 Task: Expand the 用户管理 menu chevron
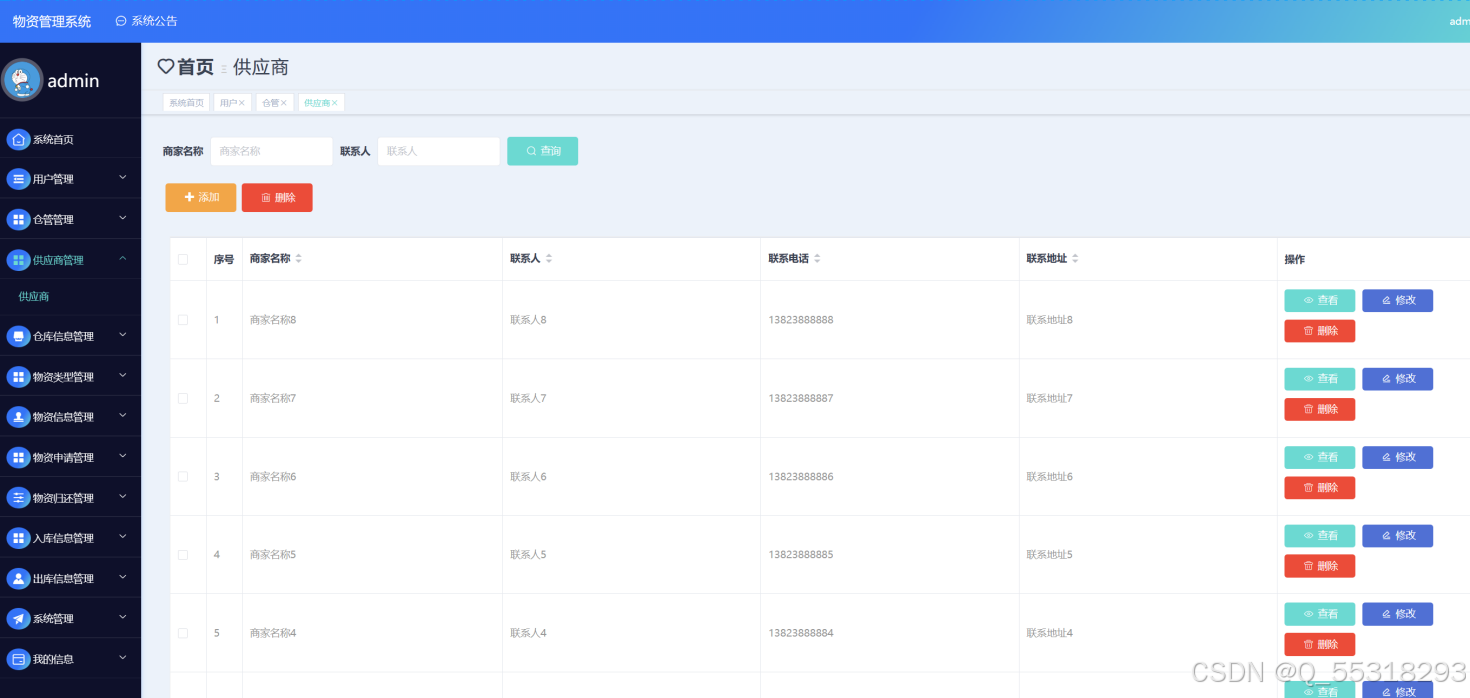click(x=123, y=178)
